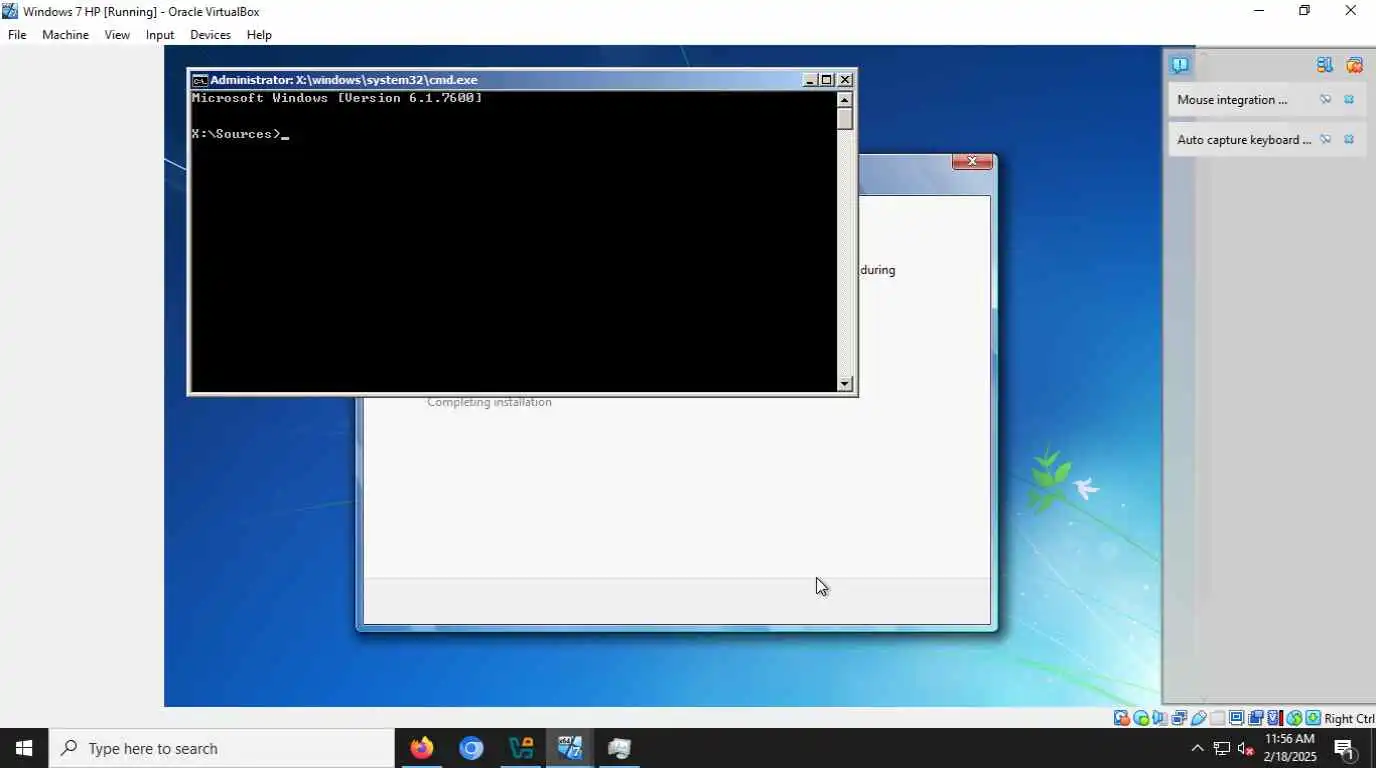1376x768 pixels.
Task: Click the Right Ctrl host key indicator
Action: pyautogui.click(x=1349, y=718)
